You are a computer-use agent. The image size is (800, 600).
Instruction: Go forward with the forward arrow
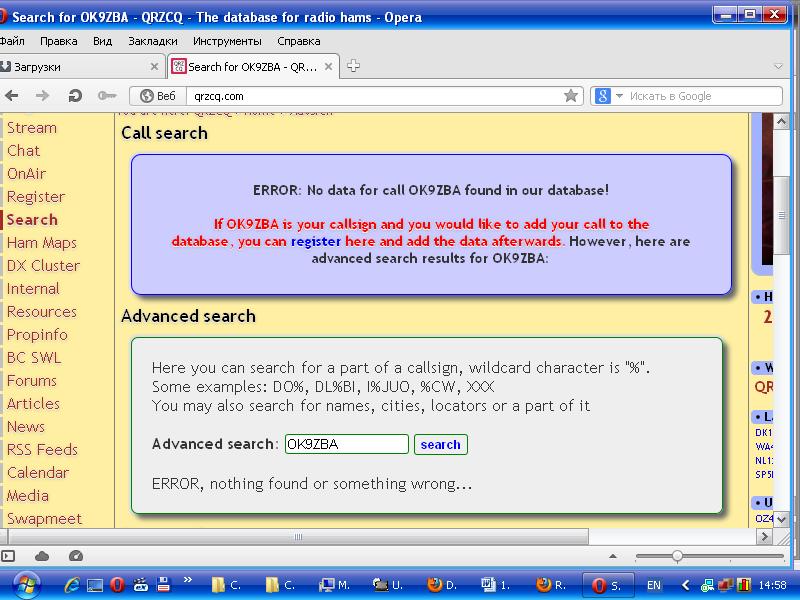(x=42, y=95)
